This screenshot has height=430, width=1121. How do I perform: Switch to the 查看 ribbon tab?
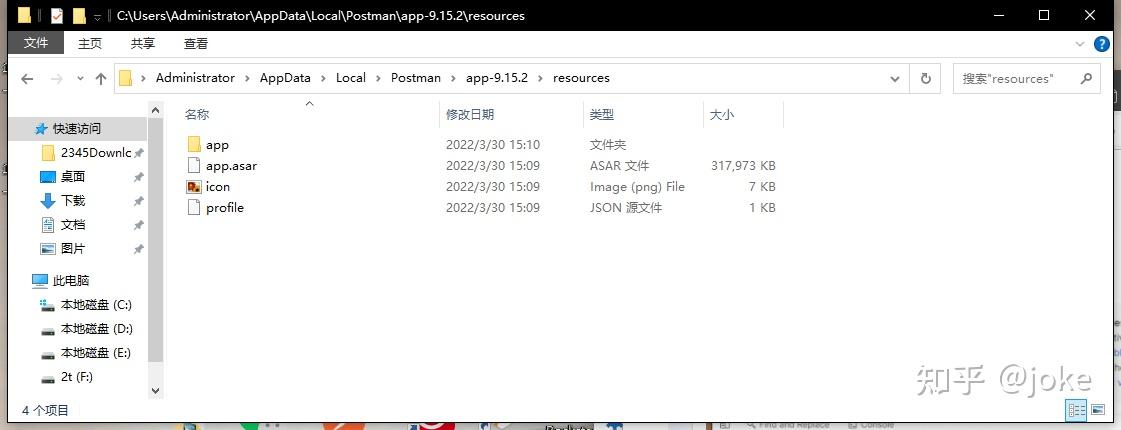[196, 44]
